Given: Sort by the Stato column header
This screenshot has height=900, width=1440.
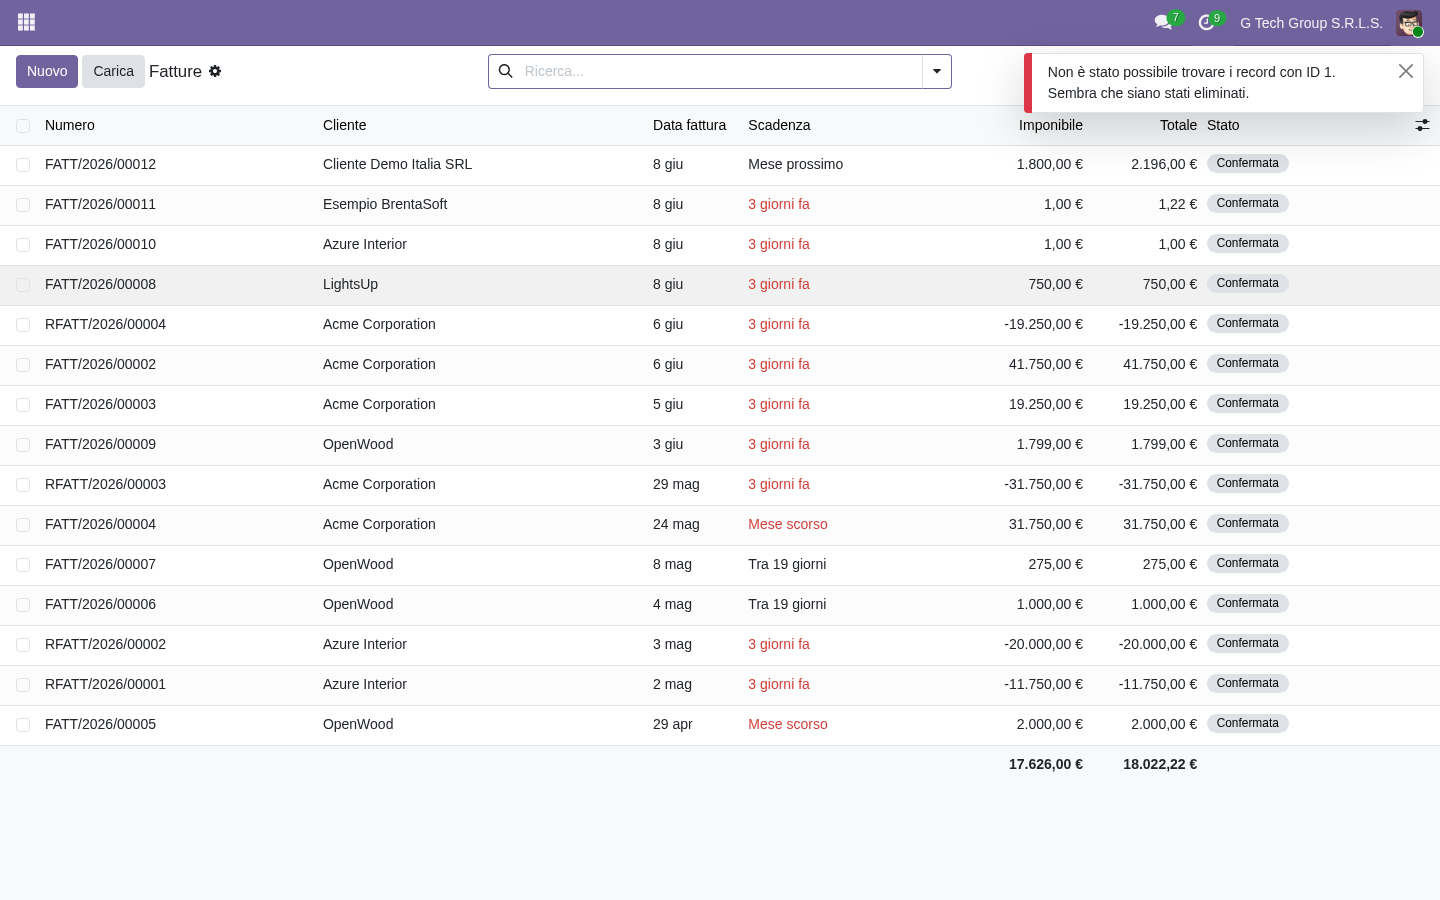Looking at the screenshot, I should (1223, 125).
